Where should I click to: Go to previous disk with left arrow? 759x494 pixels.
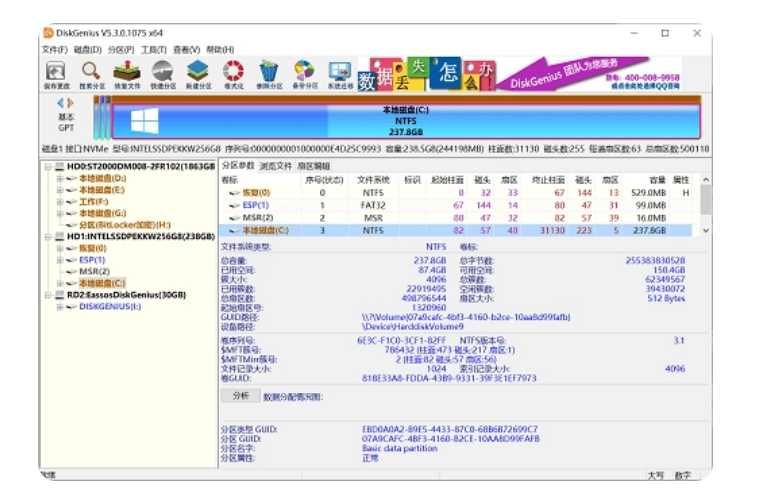[60, 103]
